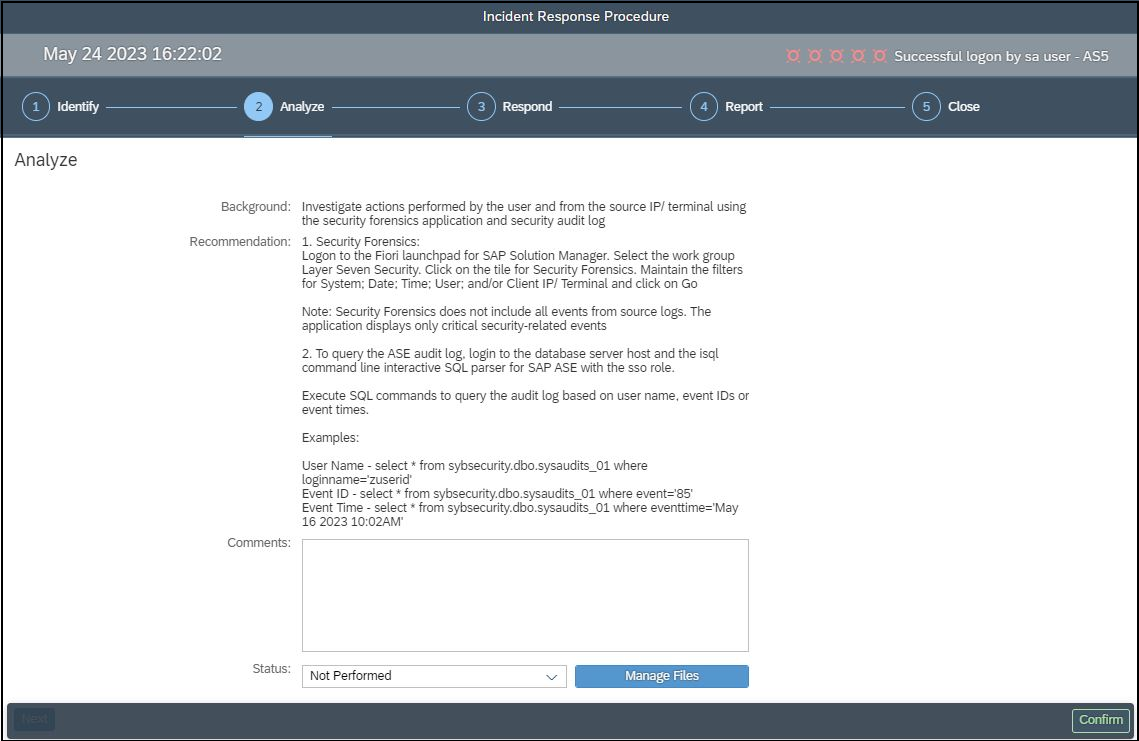This screenshot has height=741, width=1139.
Task: Click the middle red severity alert icon
Action: coord(836,56)
